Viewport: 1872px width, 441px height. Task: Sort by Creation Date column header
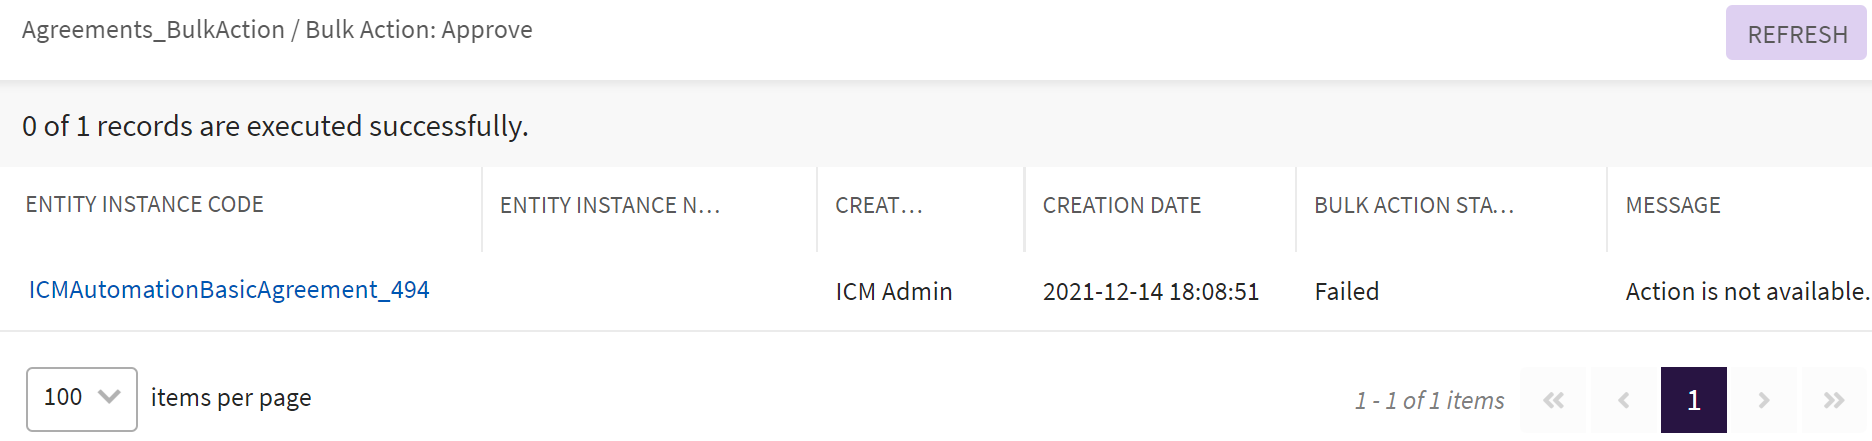(1121, 205)
